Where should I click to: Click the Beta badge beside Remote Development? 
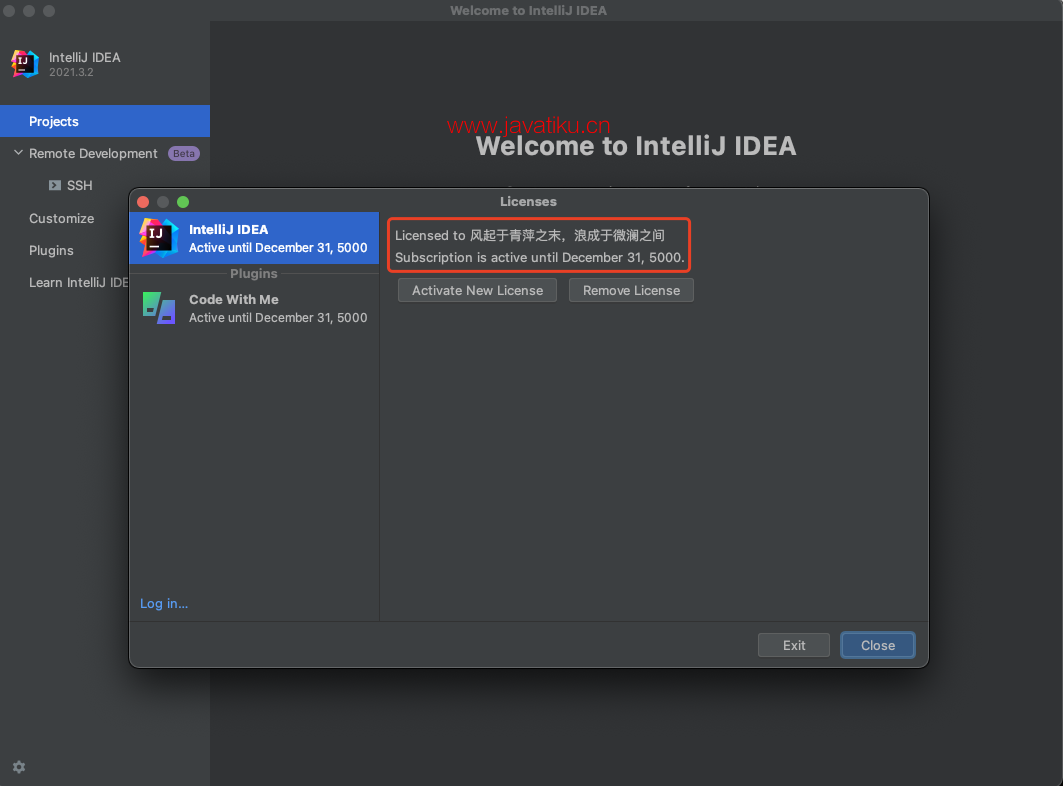pyautogui.click(x=184, y=153)
